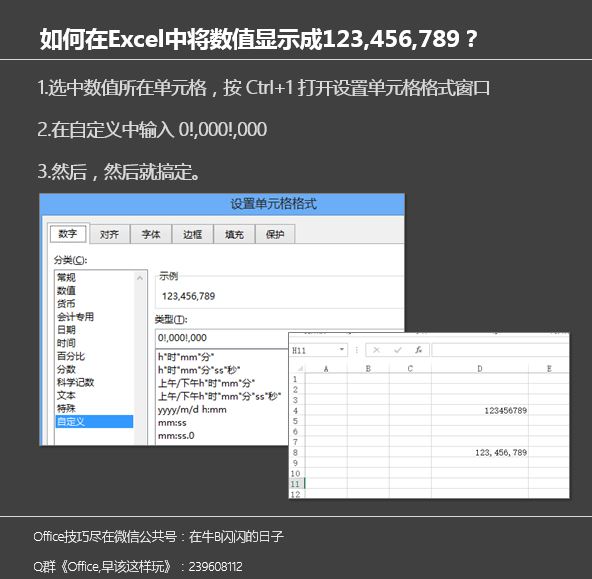
Task: Pick the 时间 category
Action: pos(94,343)
